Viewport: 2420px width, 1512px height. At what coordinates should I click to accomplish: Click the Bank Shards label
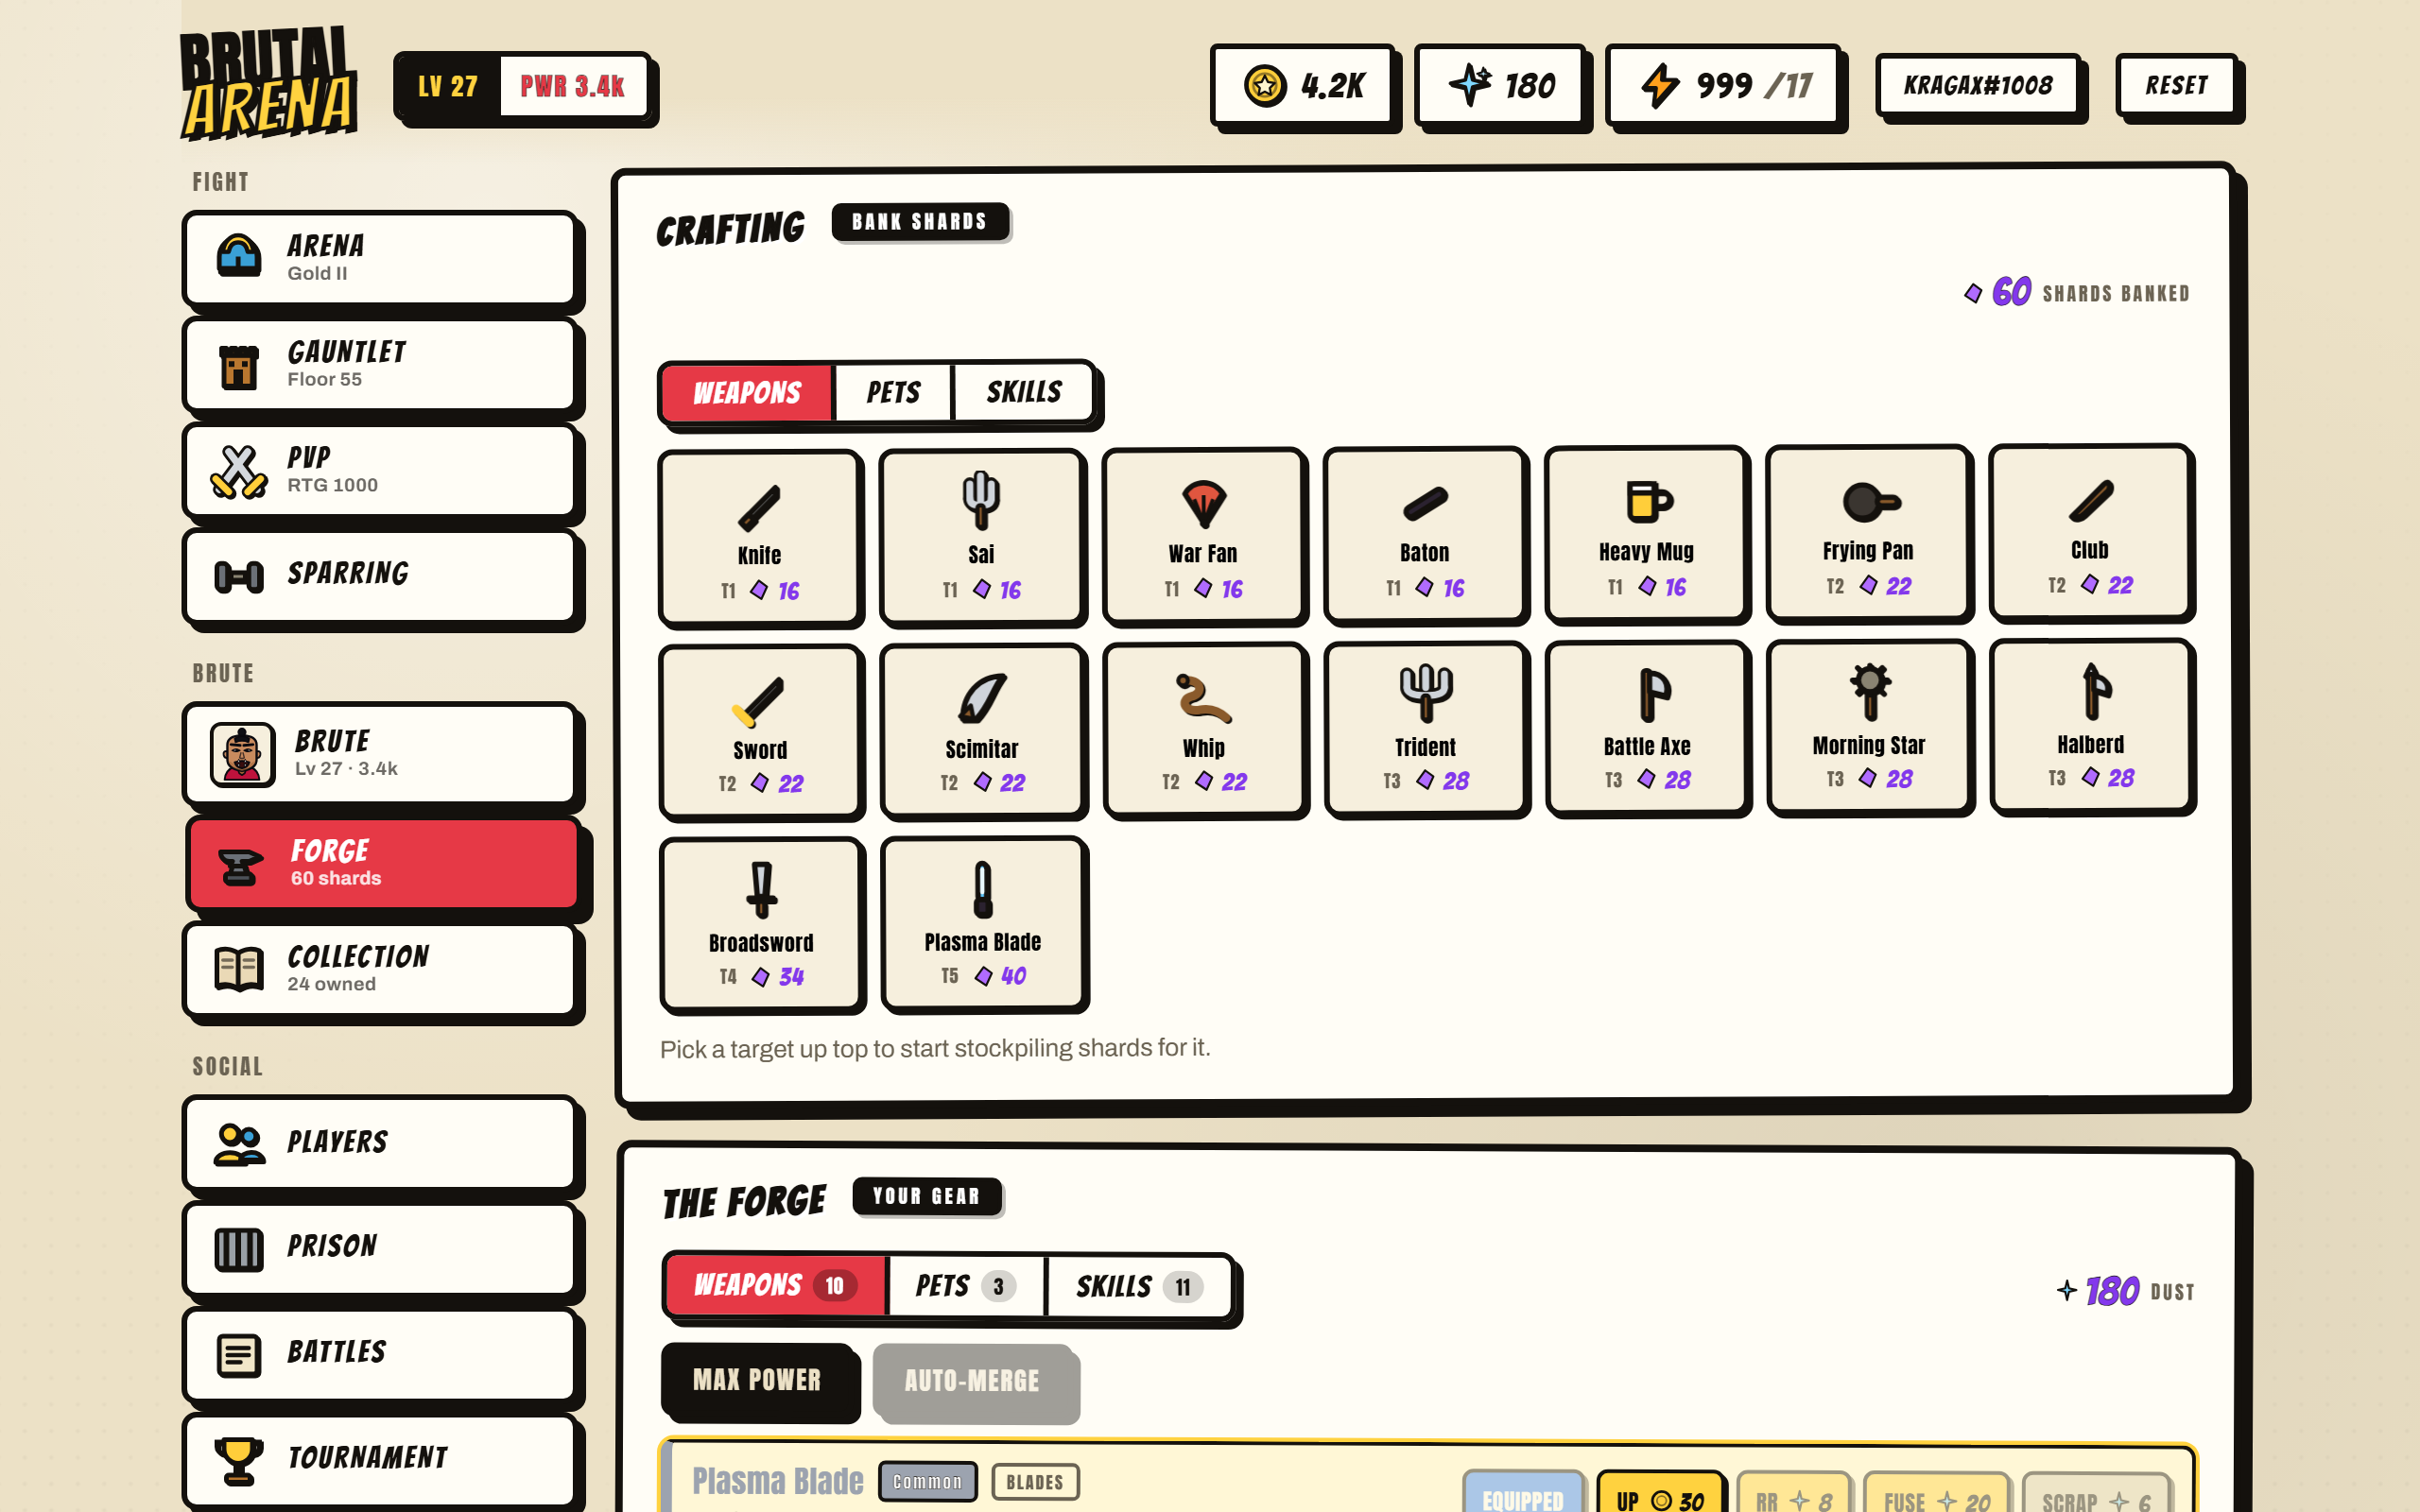pos(919,222)
